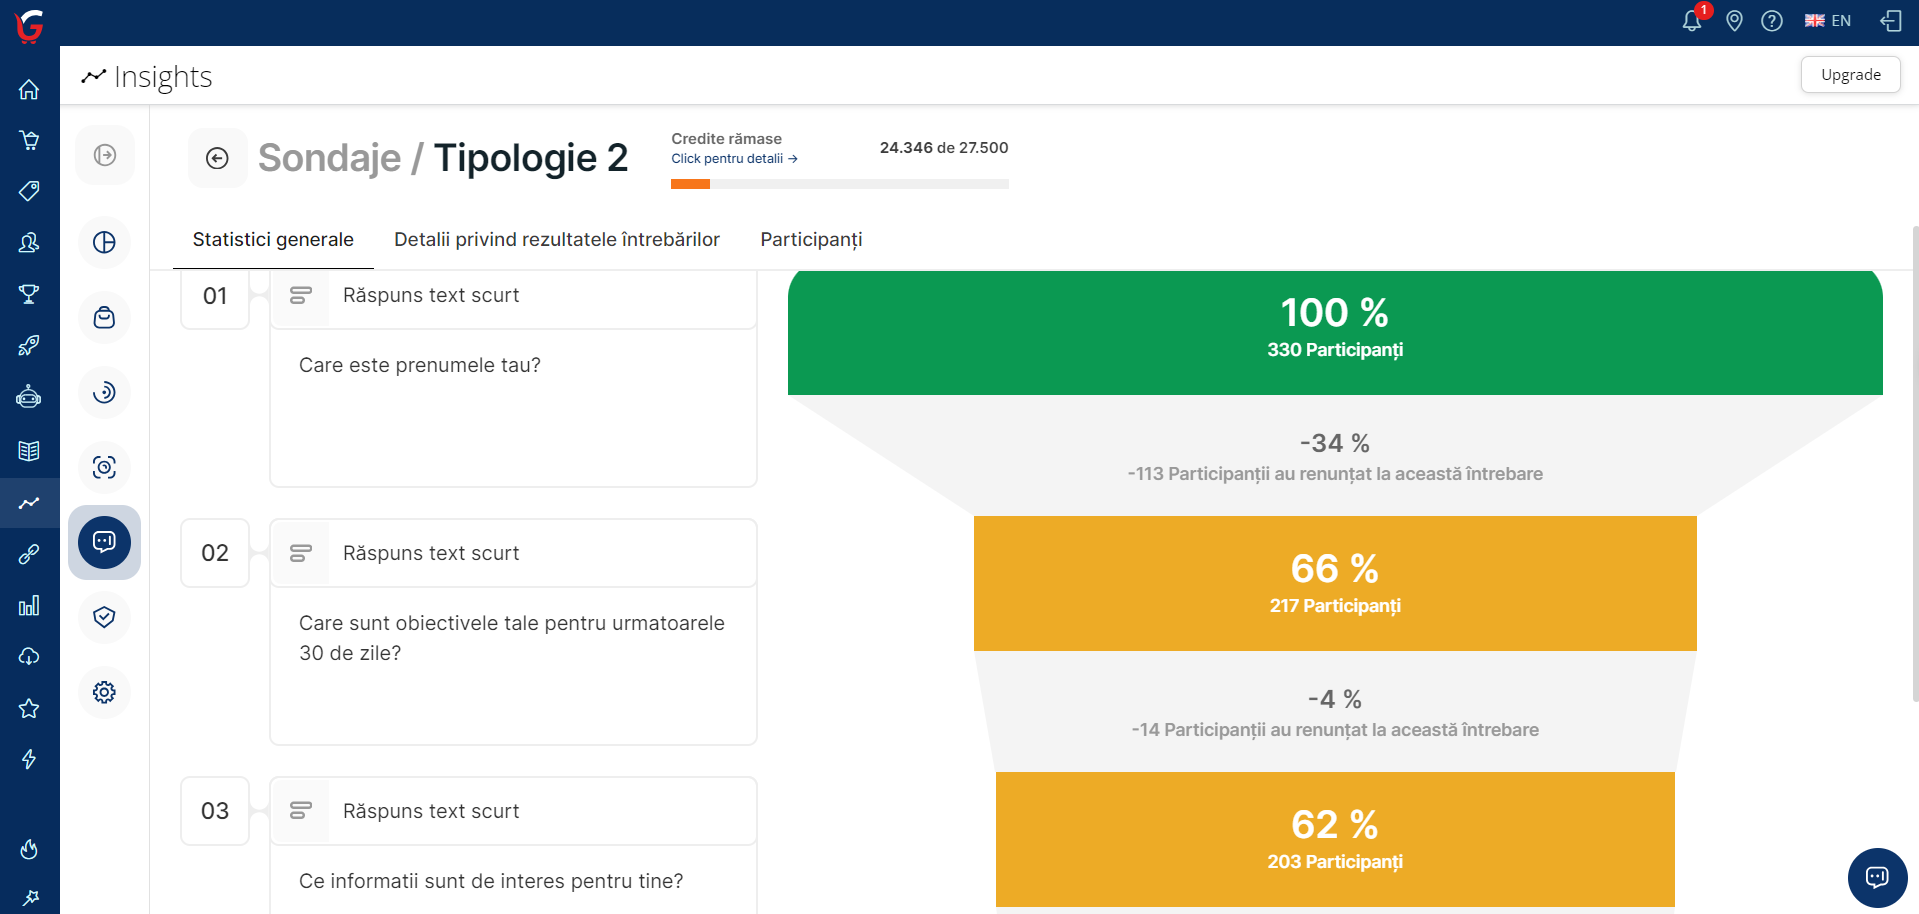The height and width of the screenshot is (914, 1919).
Task: Open the chat bubble widget bottom right
Action: pyautogui.click(x=1876, y=877)
